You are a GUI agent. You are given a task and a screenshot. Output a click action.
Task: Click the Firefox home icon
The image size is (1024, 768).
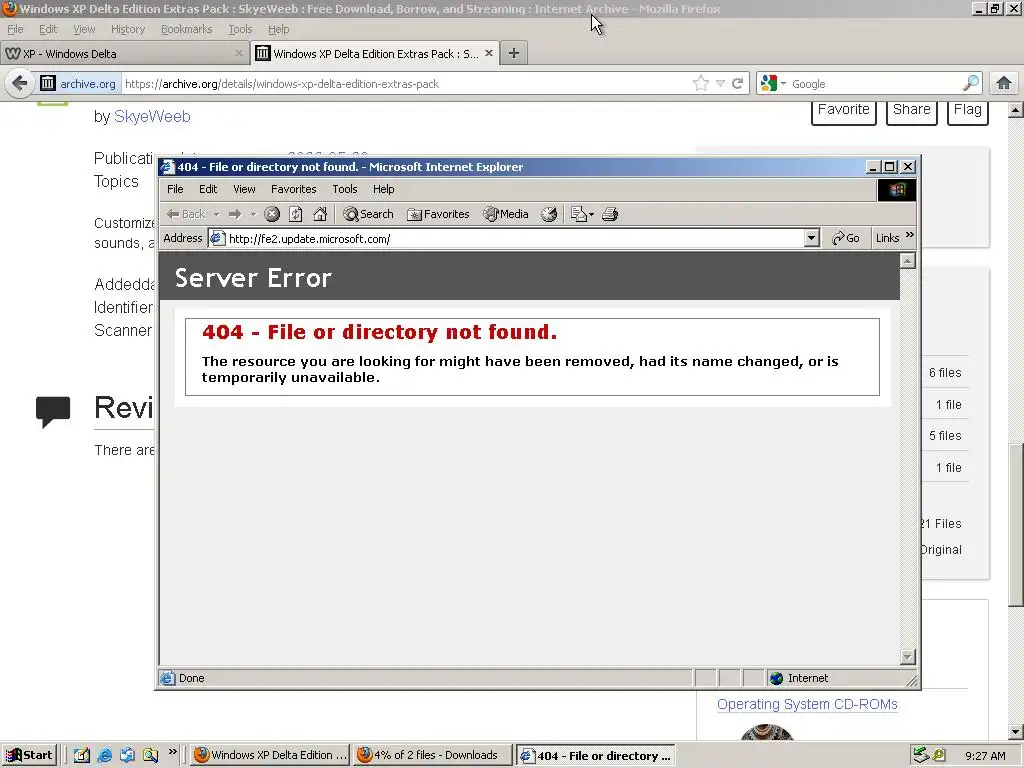[1004, 84]
